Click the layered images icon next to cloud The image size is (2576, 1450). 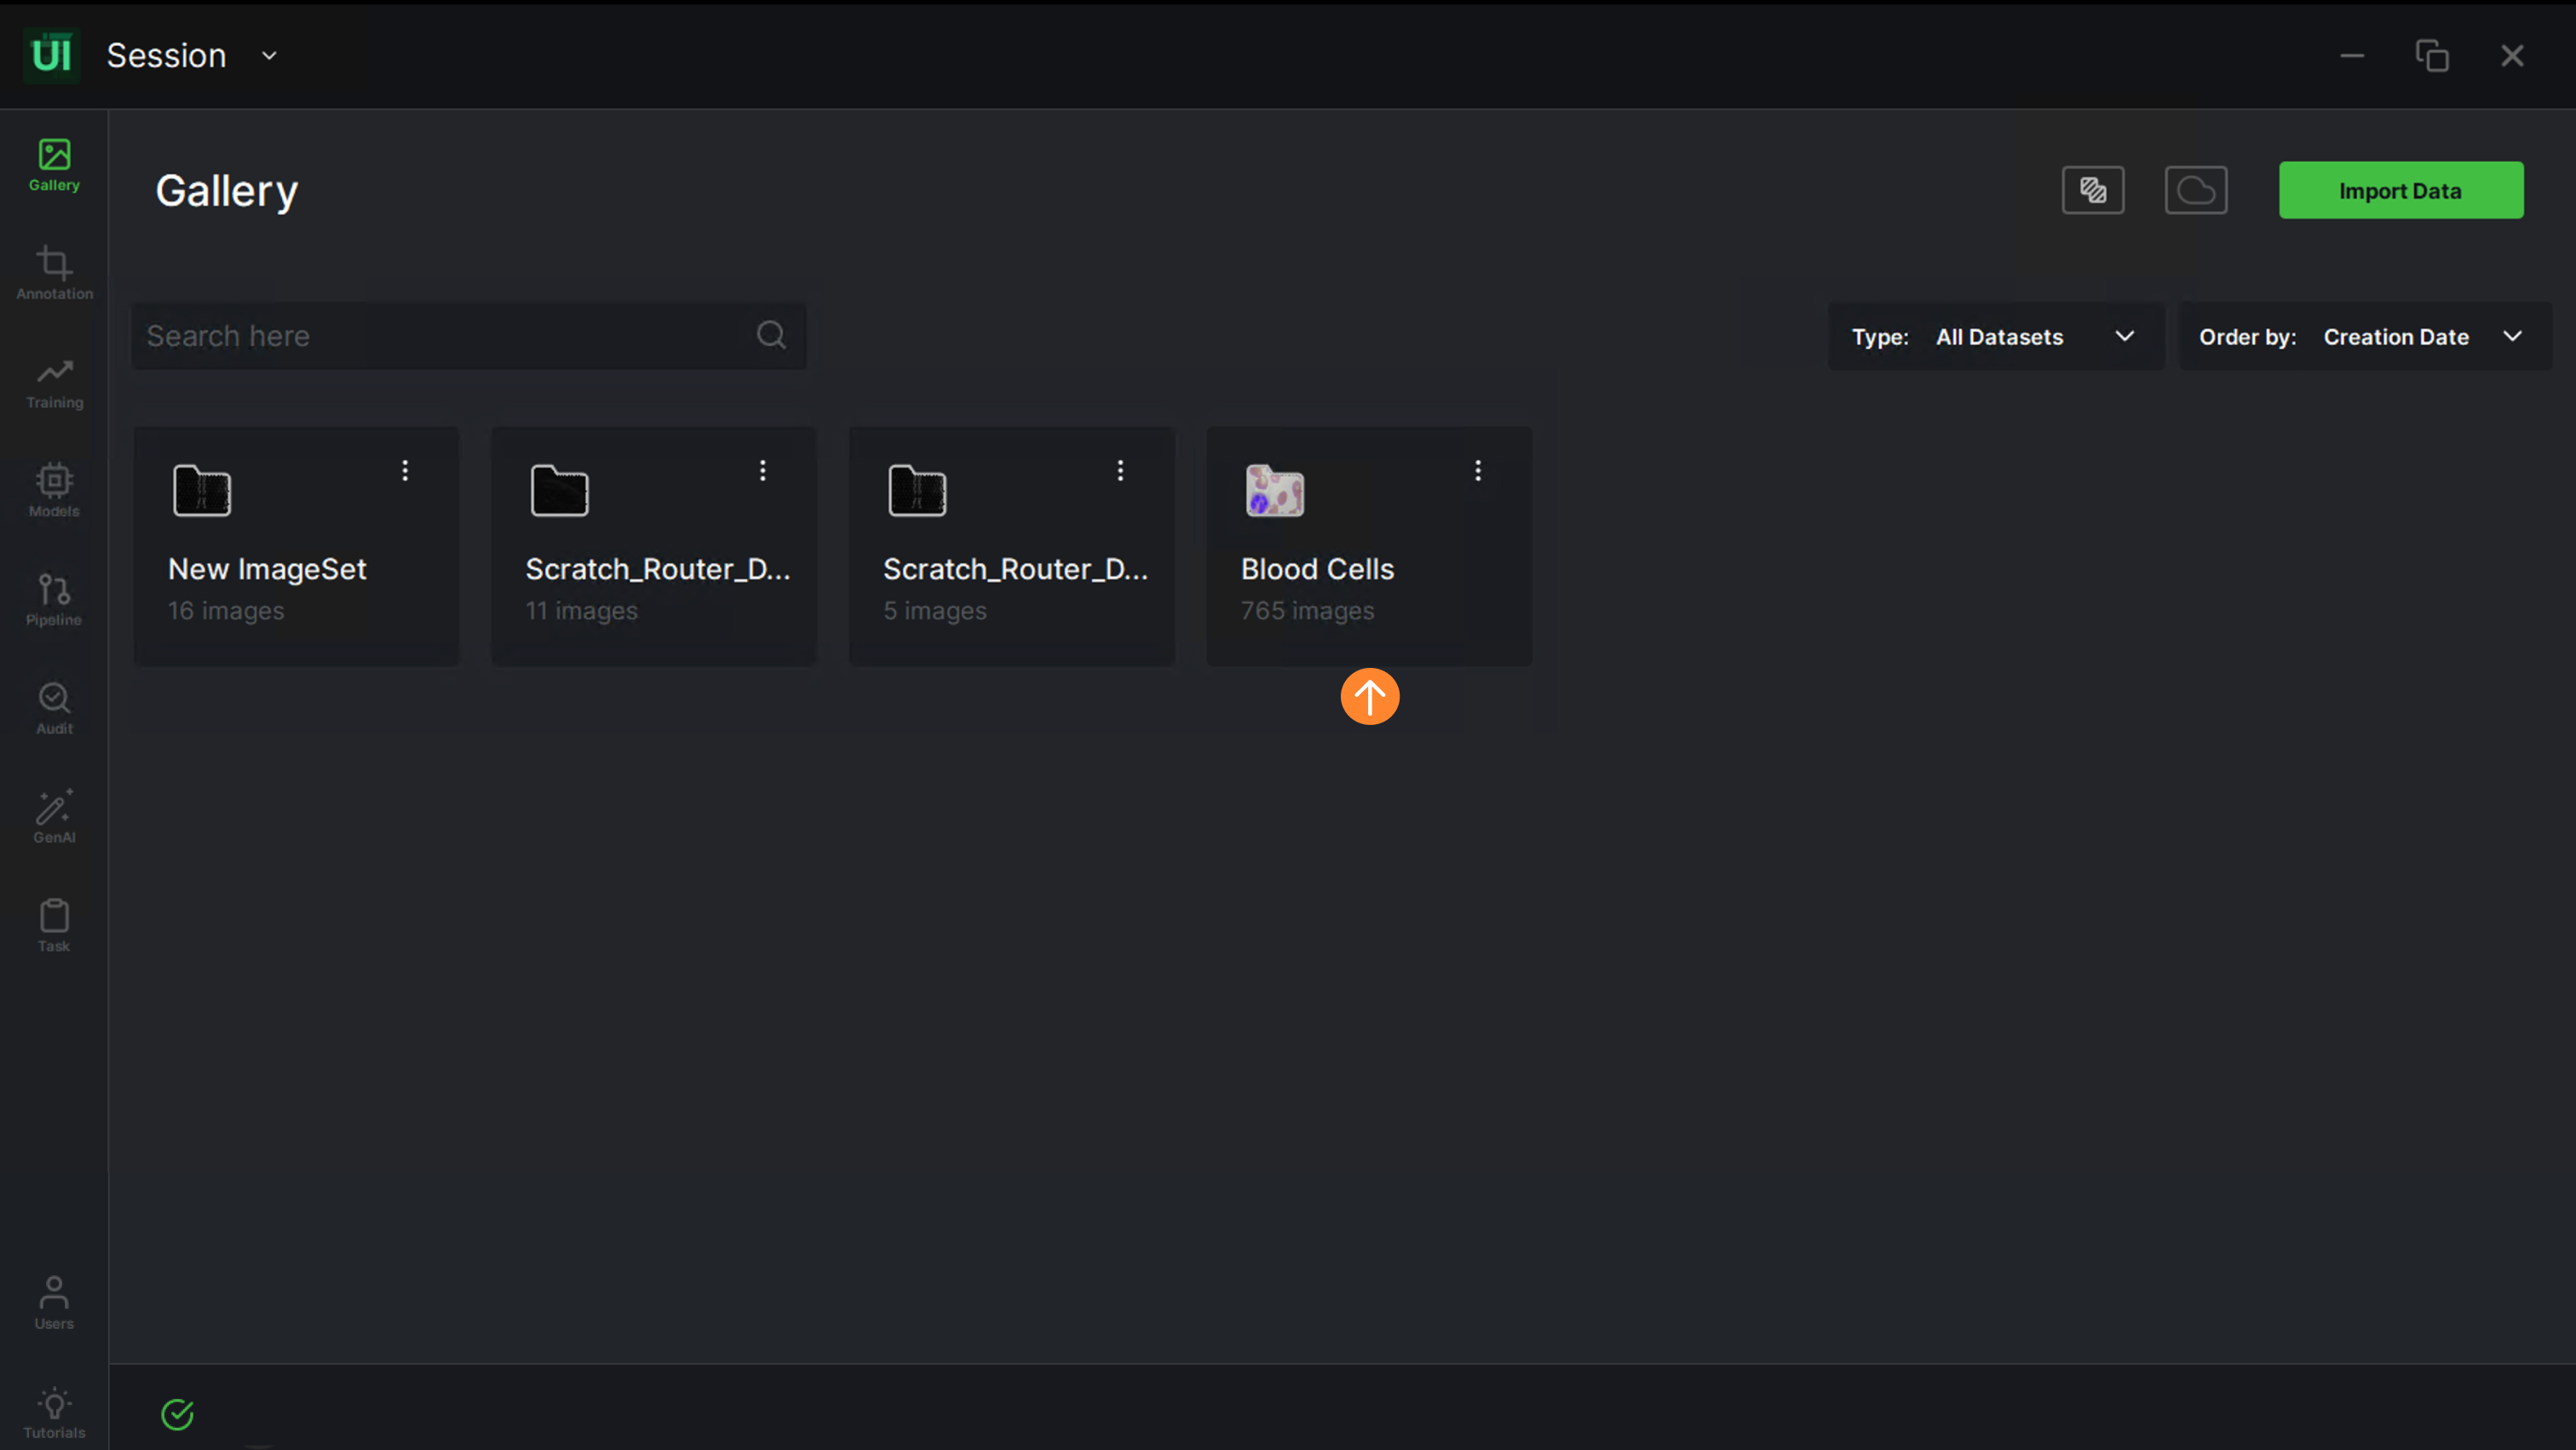coord(2092,190)
